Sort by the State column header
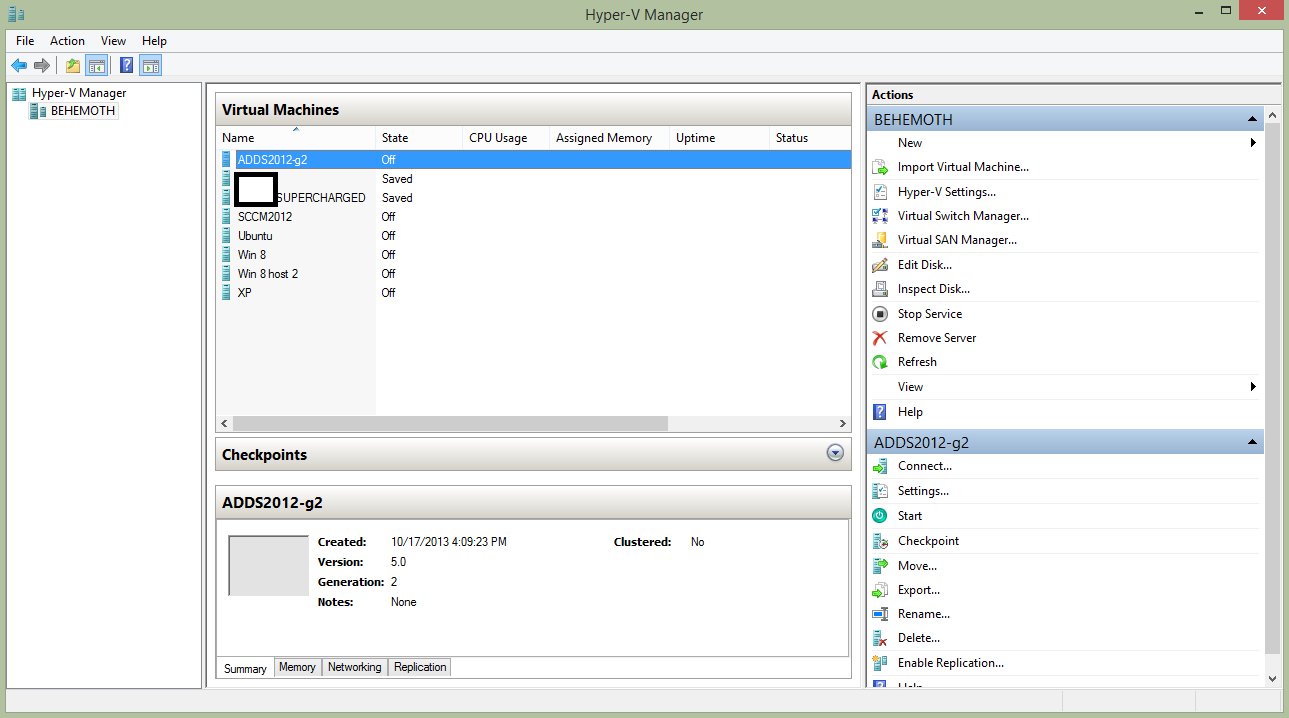The height and width of the screenshot is (718, 1289). coord(419,138)
